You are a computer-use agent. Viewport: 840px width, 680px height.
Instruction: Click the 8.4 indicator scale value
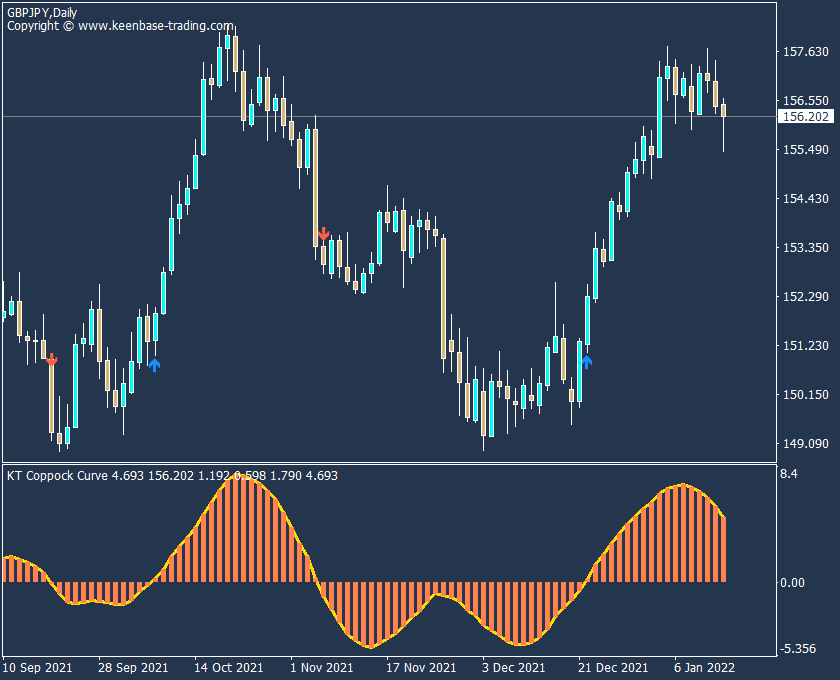[x=789, y=474]
